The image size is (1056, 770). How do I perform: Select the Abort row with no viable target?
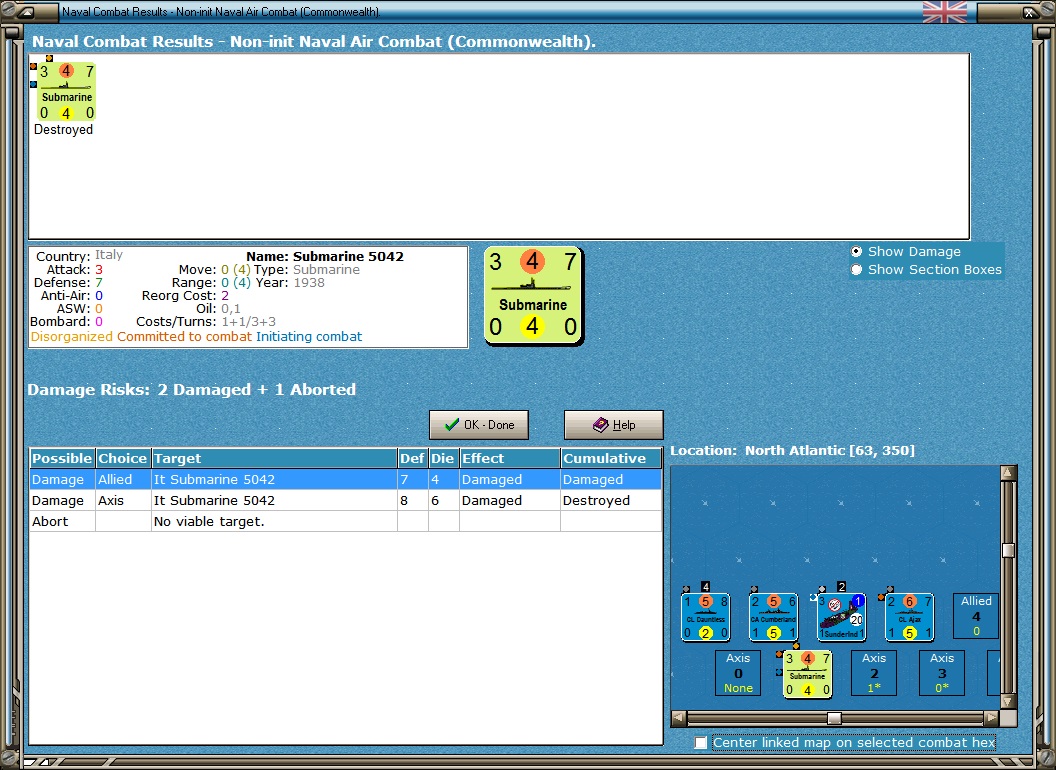(345, 521)
